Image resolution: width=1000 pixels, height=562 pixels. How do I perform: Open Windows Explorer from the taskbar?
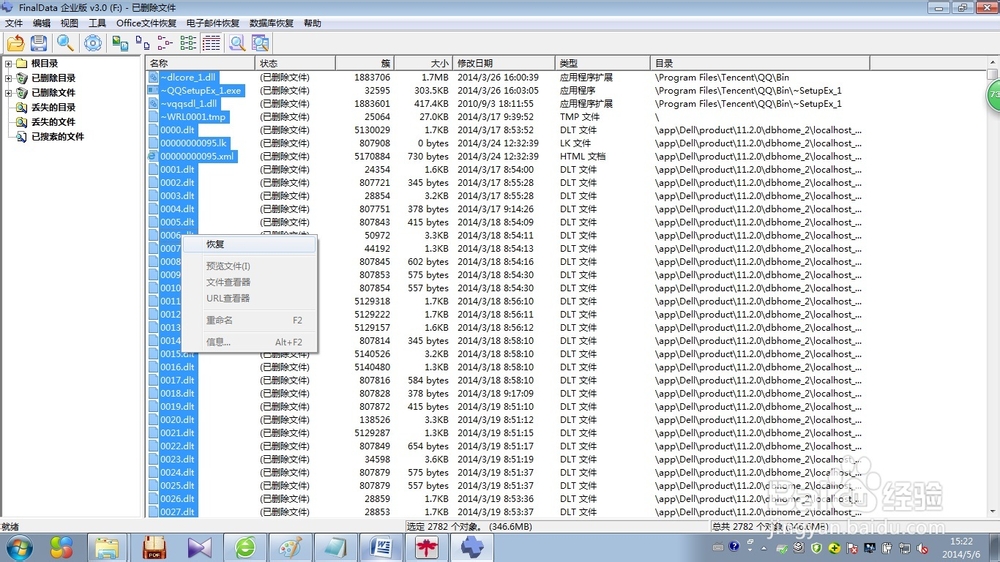pyautogui.click(x=107, y=548)
